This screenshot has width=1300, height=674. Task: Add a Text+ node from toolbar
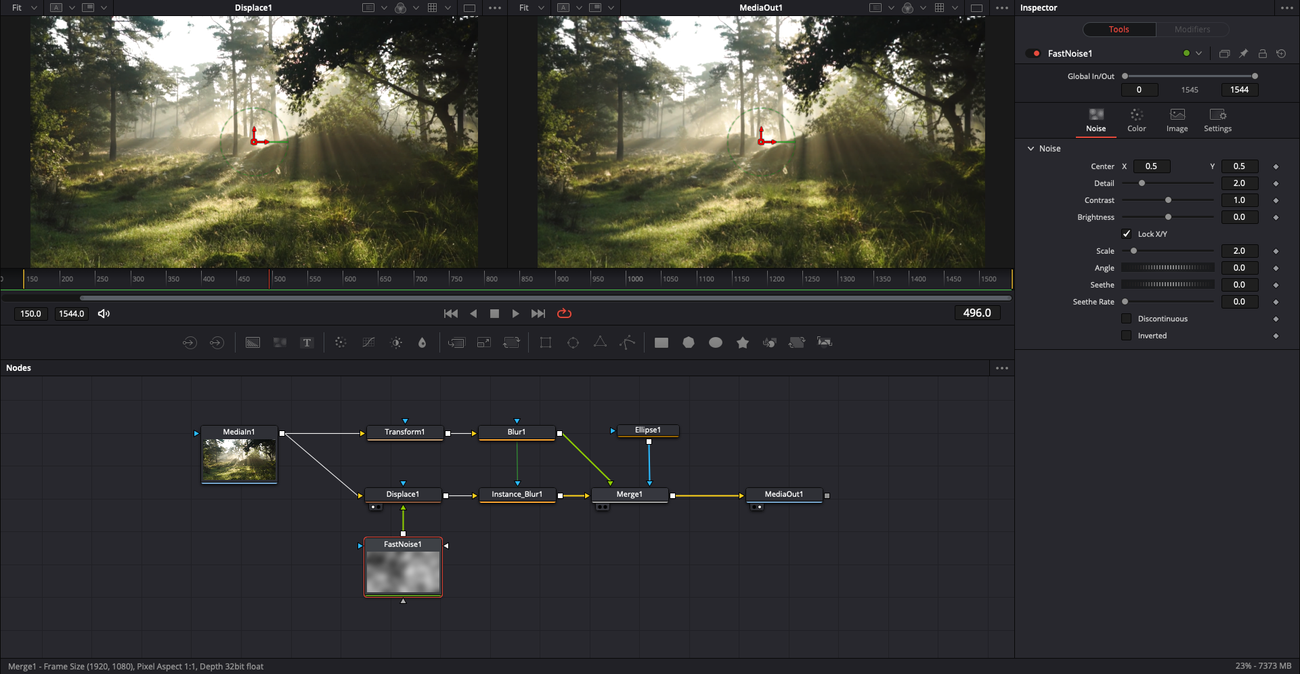307,343
